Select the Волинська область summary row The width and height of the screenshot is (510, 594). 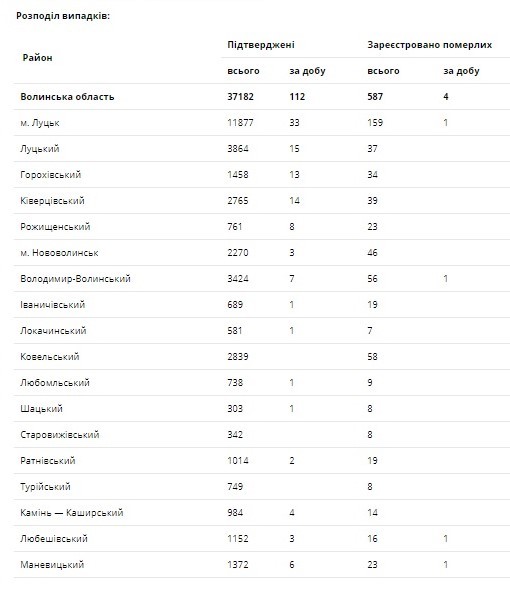tap(261, 97)
